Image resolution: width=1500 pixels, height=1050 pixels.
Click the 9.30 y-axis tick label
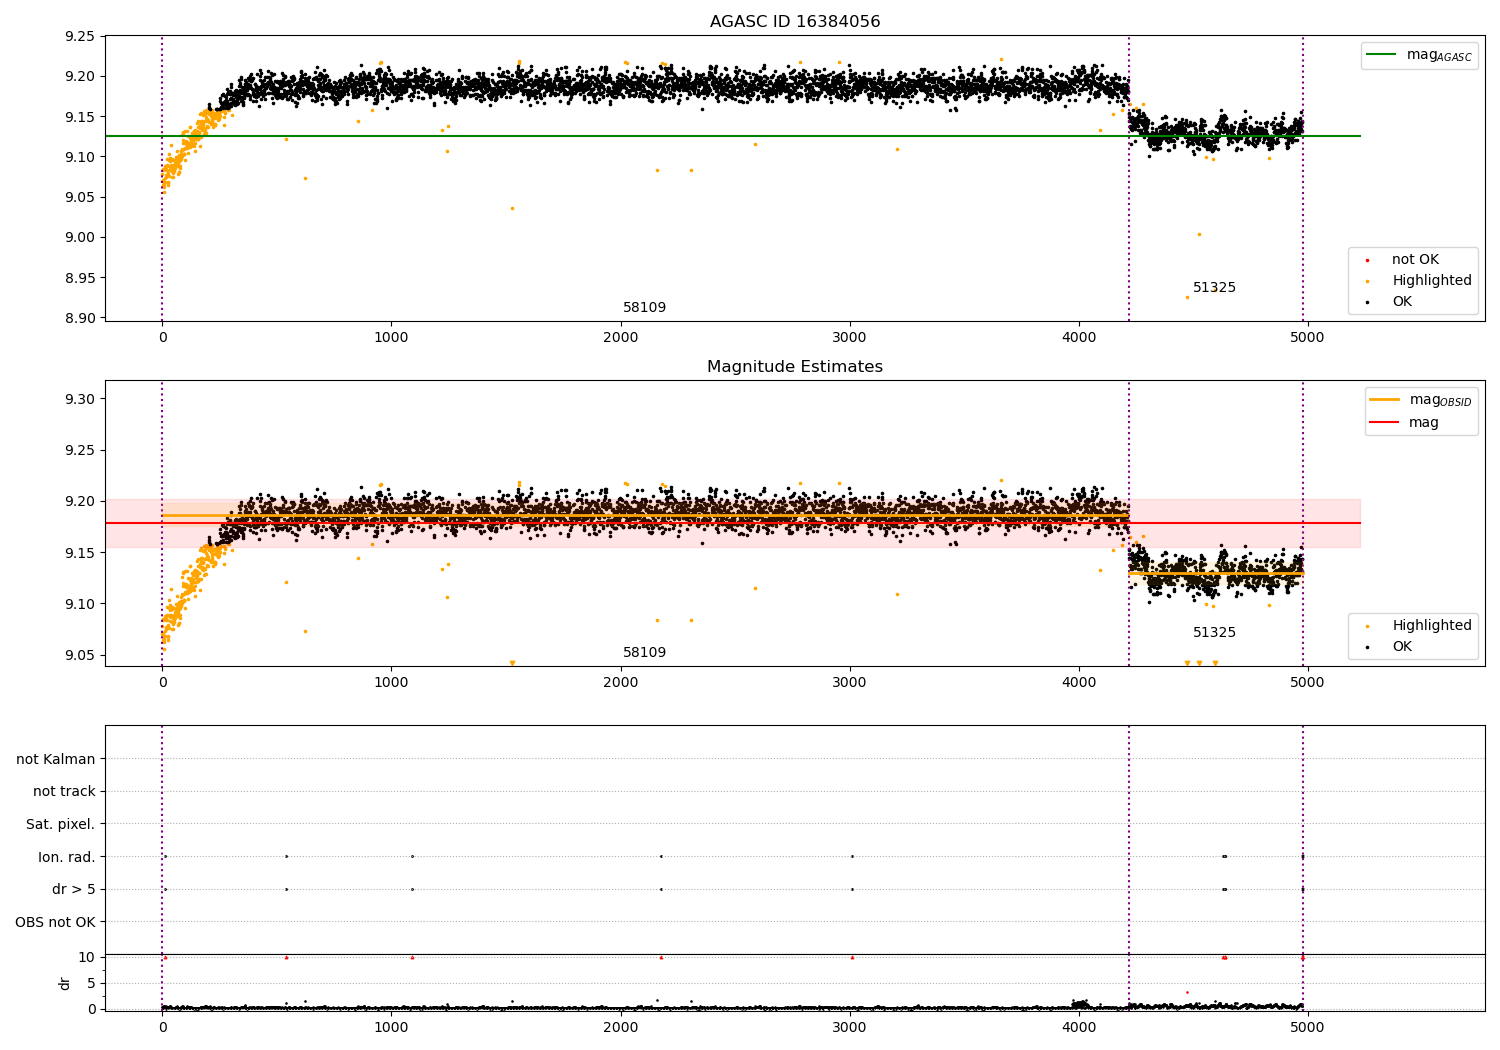coord(78,399)
